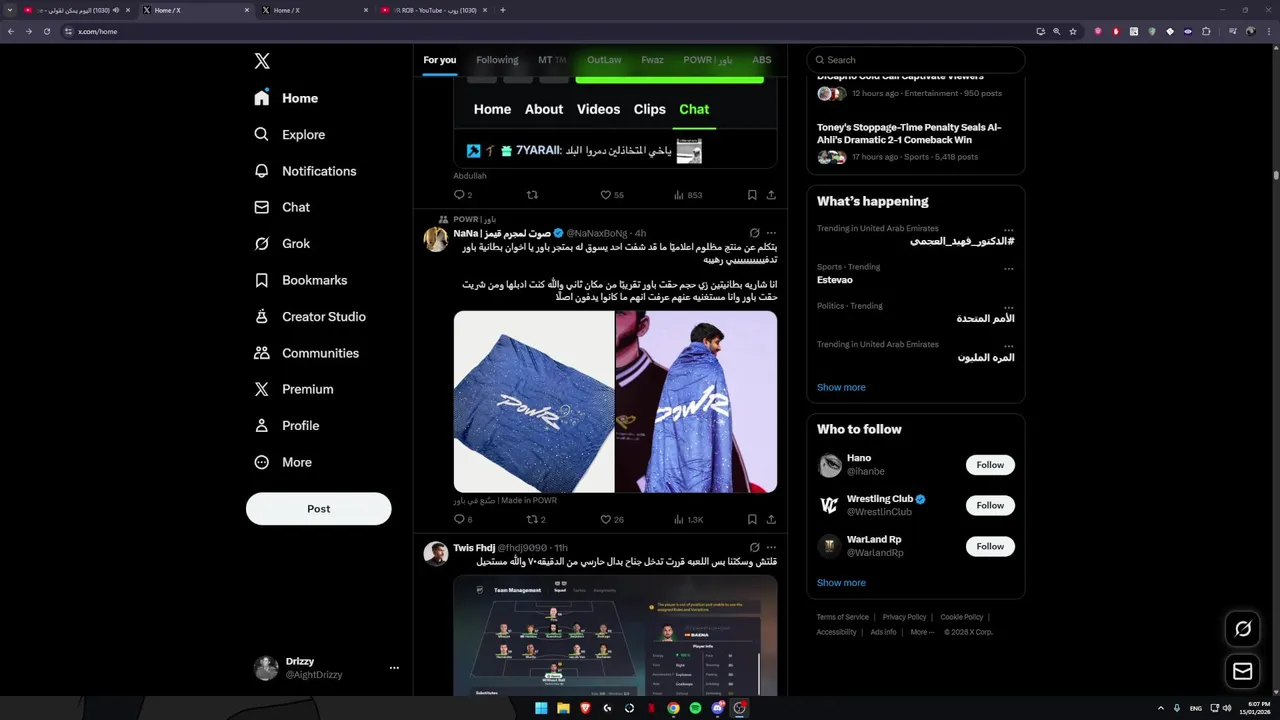This screenshot has width=1280, height=720.
Task: Switch to the OutLaw list tab
Action: [604, 60]
